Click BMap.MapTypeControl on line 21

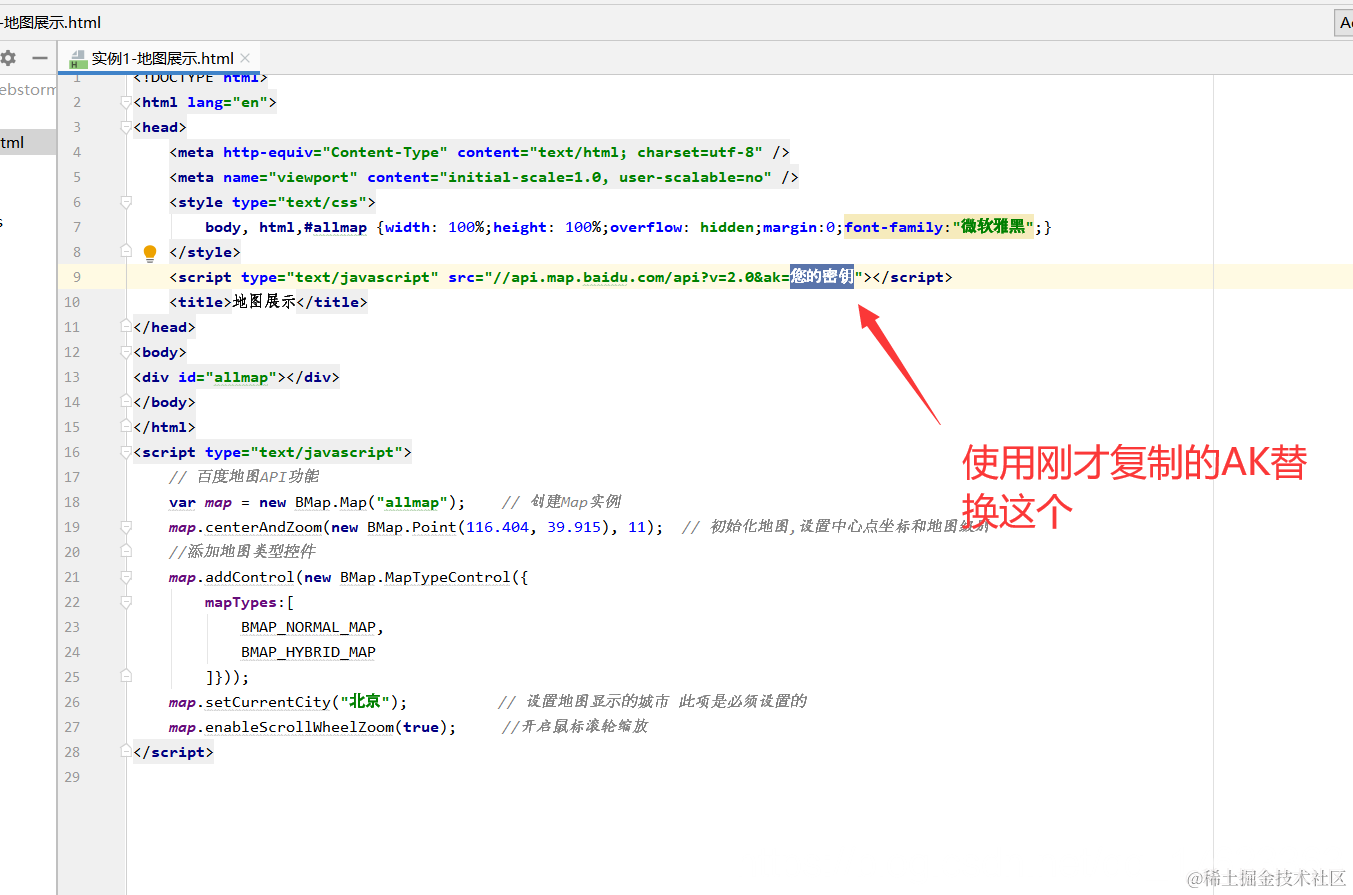pos(425,577)
